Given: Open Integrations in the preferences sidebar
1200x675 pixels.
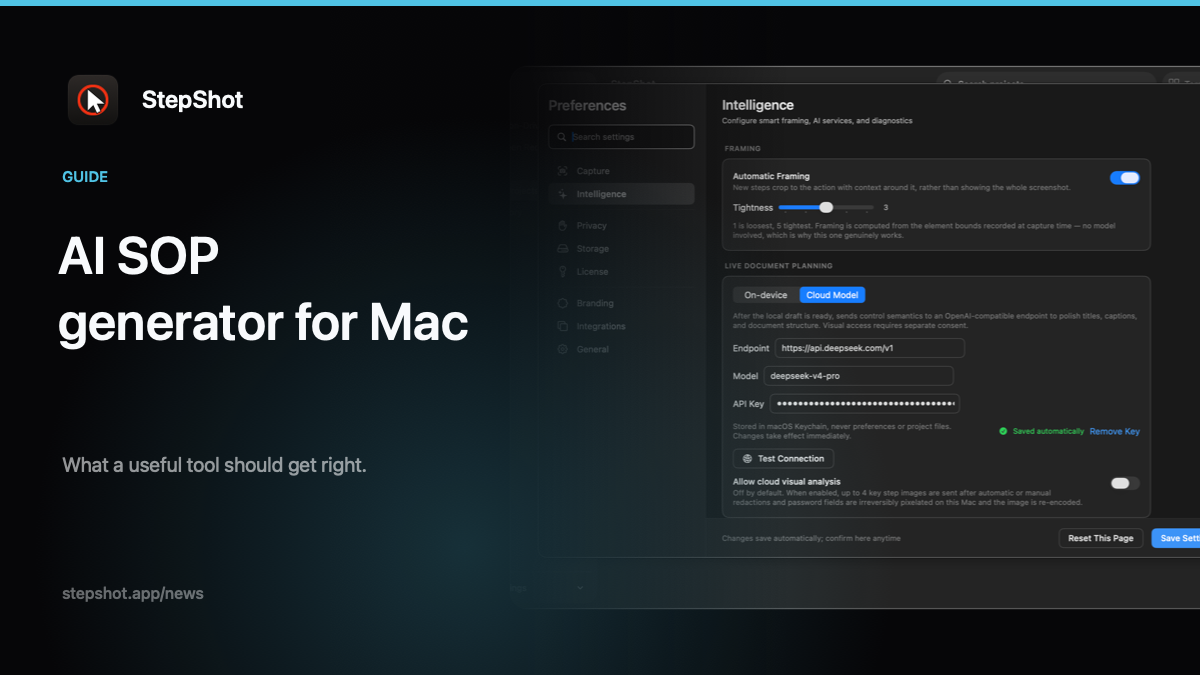Looking at the screenshot, I should 621,326.
